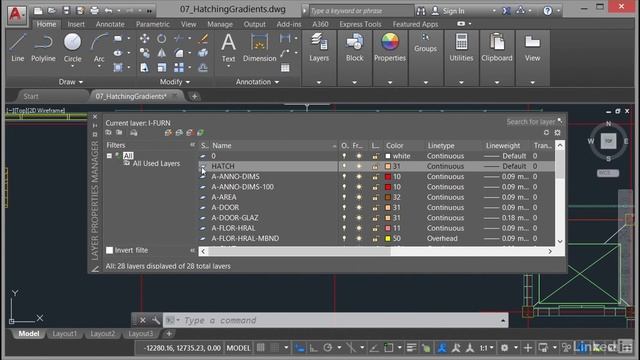Click A-FLOR-HRAL-MBND color swatch 50
Viewport: 640px width, 360px height.
click(388, 238)
